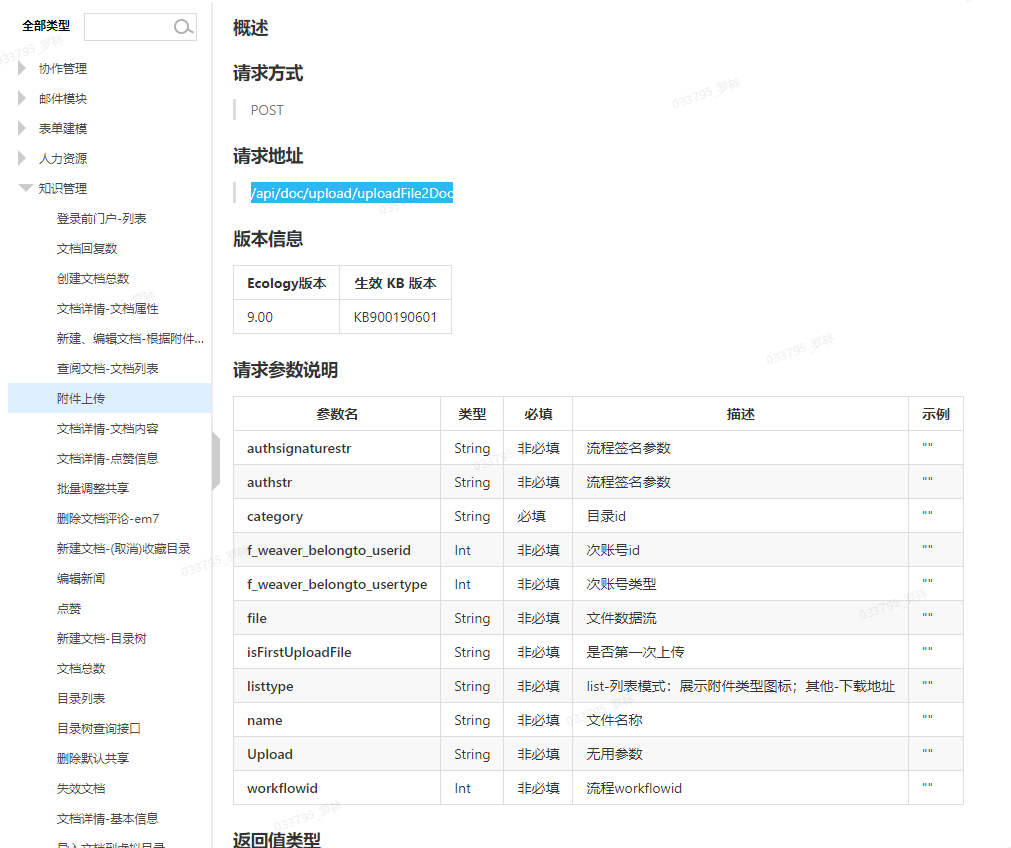Click the 参数名 table column header
This screenshot has width=1011, height=848.
point(337,414)
